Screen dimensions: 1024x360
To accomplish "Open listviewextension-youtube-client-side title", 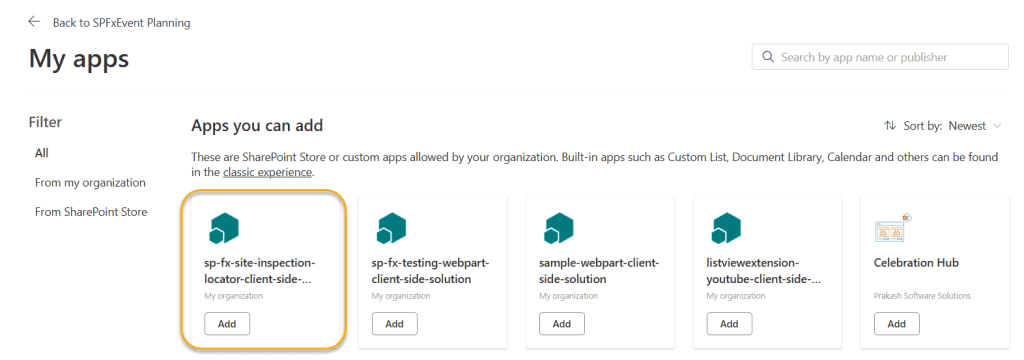I will pyautogui.click(x=763, y=271).
